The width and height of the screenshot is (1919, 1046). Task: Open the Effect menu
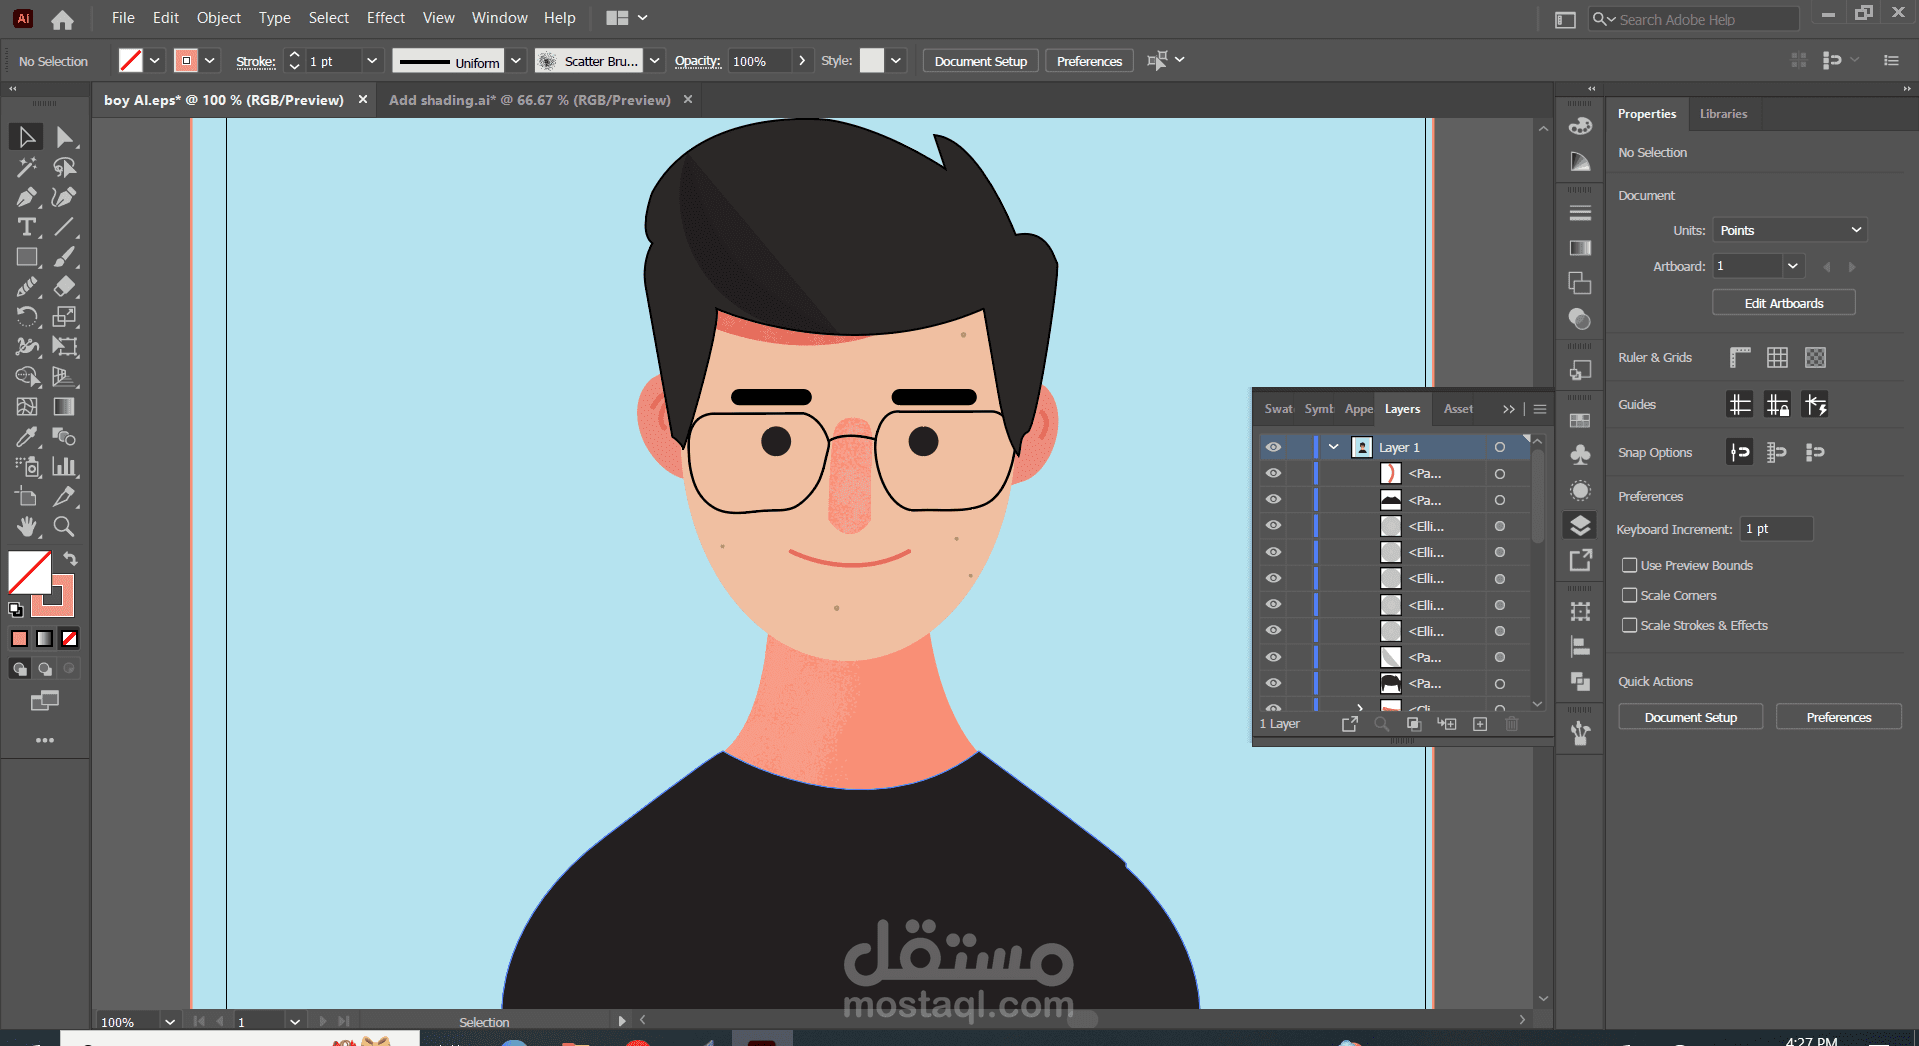385,18
